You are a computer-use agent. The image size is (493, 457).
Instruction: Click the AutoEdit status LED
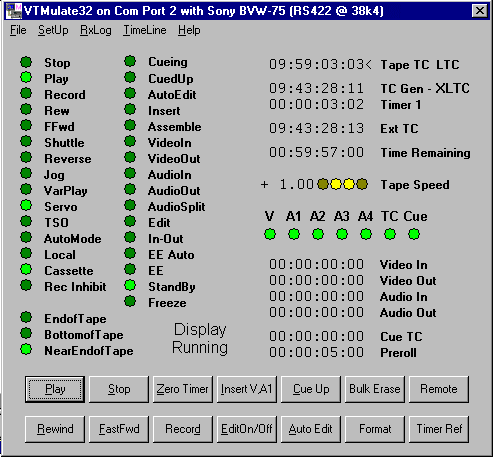point(130,93)
